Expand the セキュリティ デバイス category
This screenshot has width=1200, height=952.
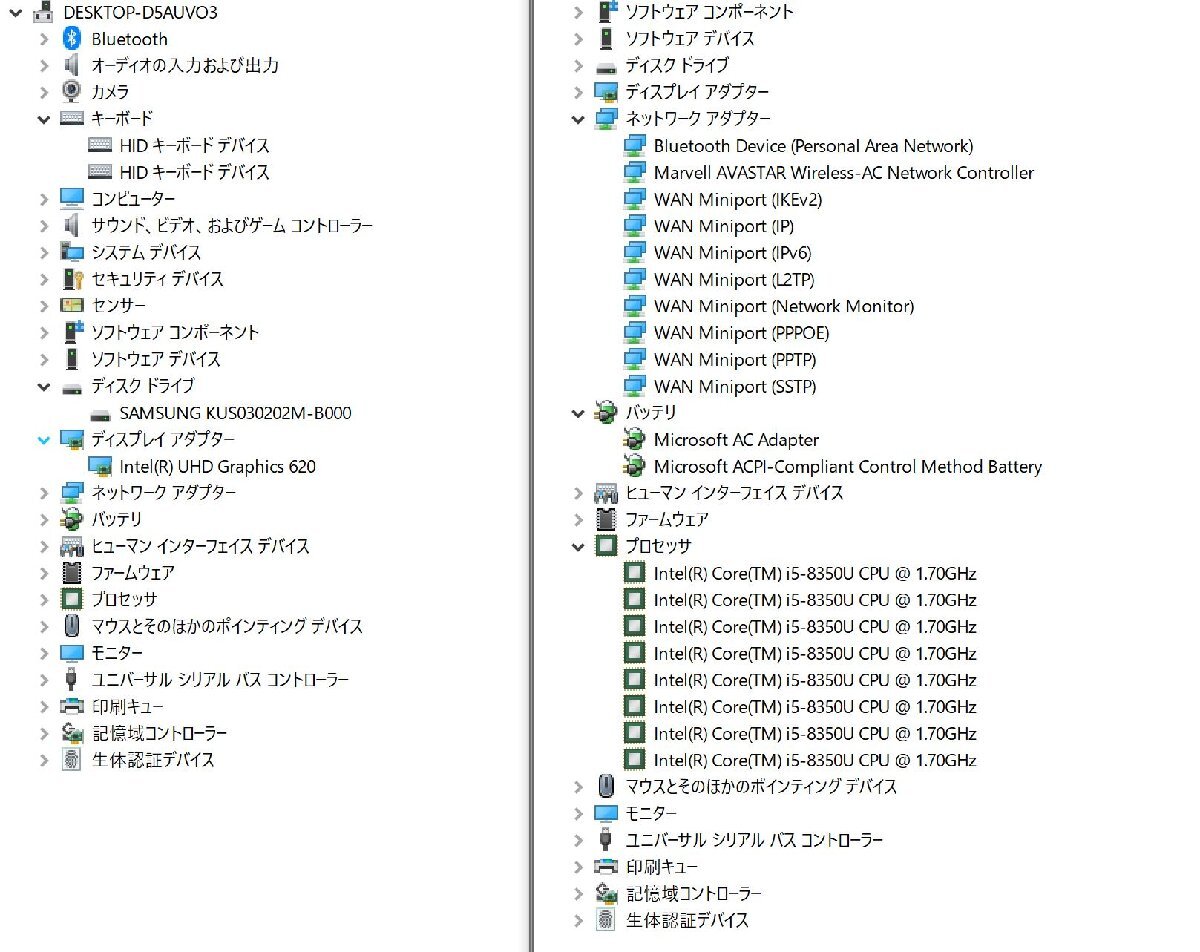pos(43,279)
